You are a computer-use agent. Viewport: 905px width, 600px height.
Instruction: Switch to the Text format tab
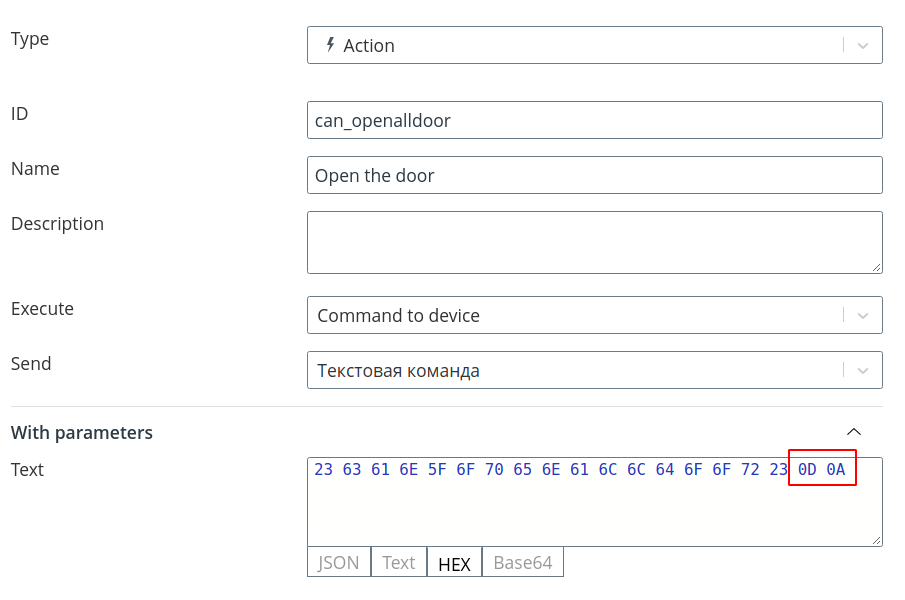click(x=398, y=562)
